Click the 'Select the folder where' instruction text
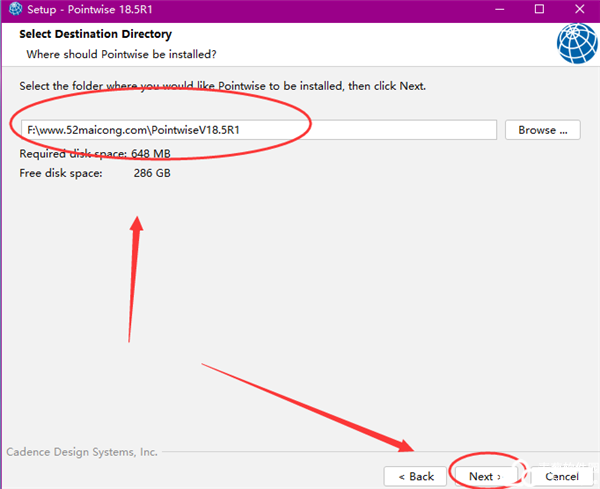The image size is (600, 489). [222, 86]
